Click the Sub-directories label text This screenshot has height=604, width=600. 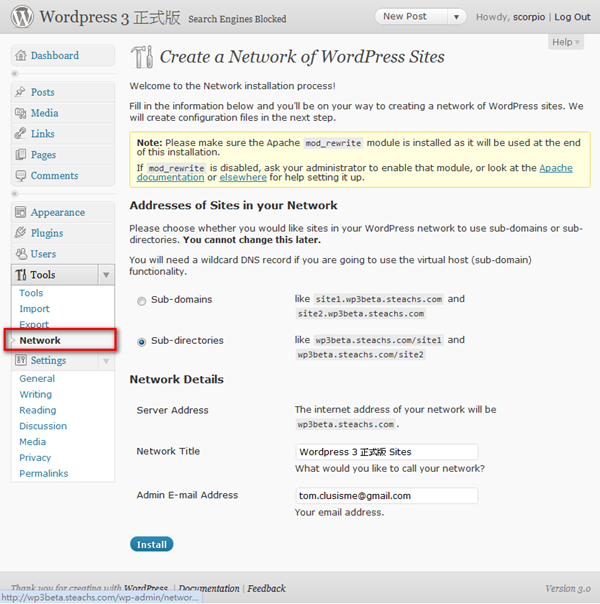tap(187, 341)
